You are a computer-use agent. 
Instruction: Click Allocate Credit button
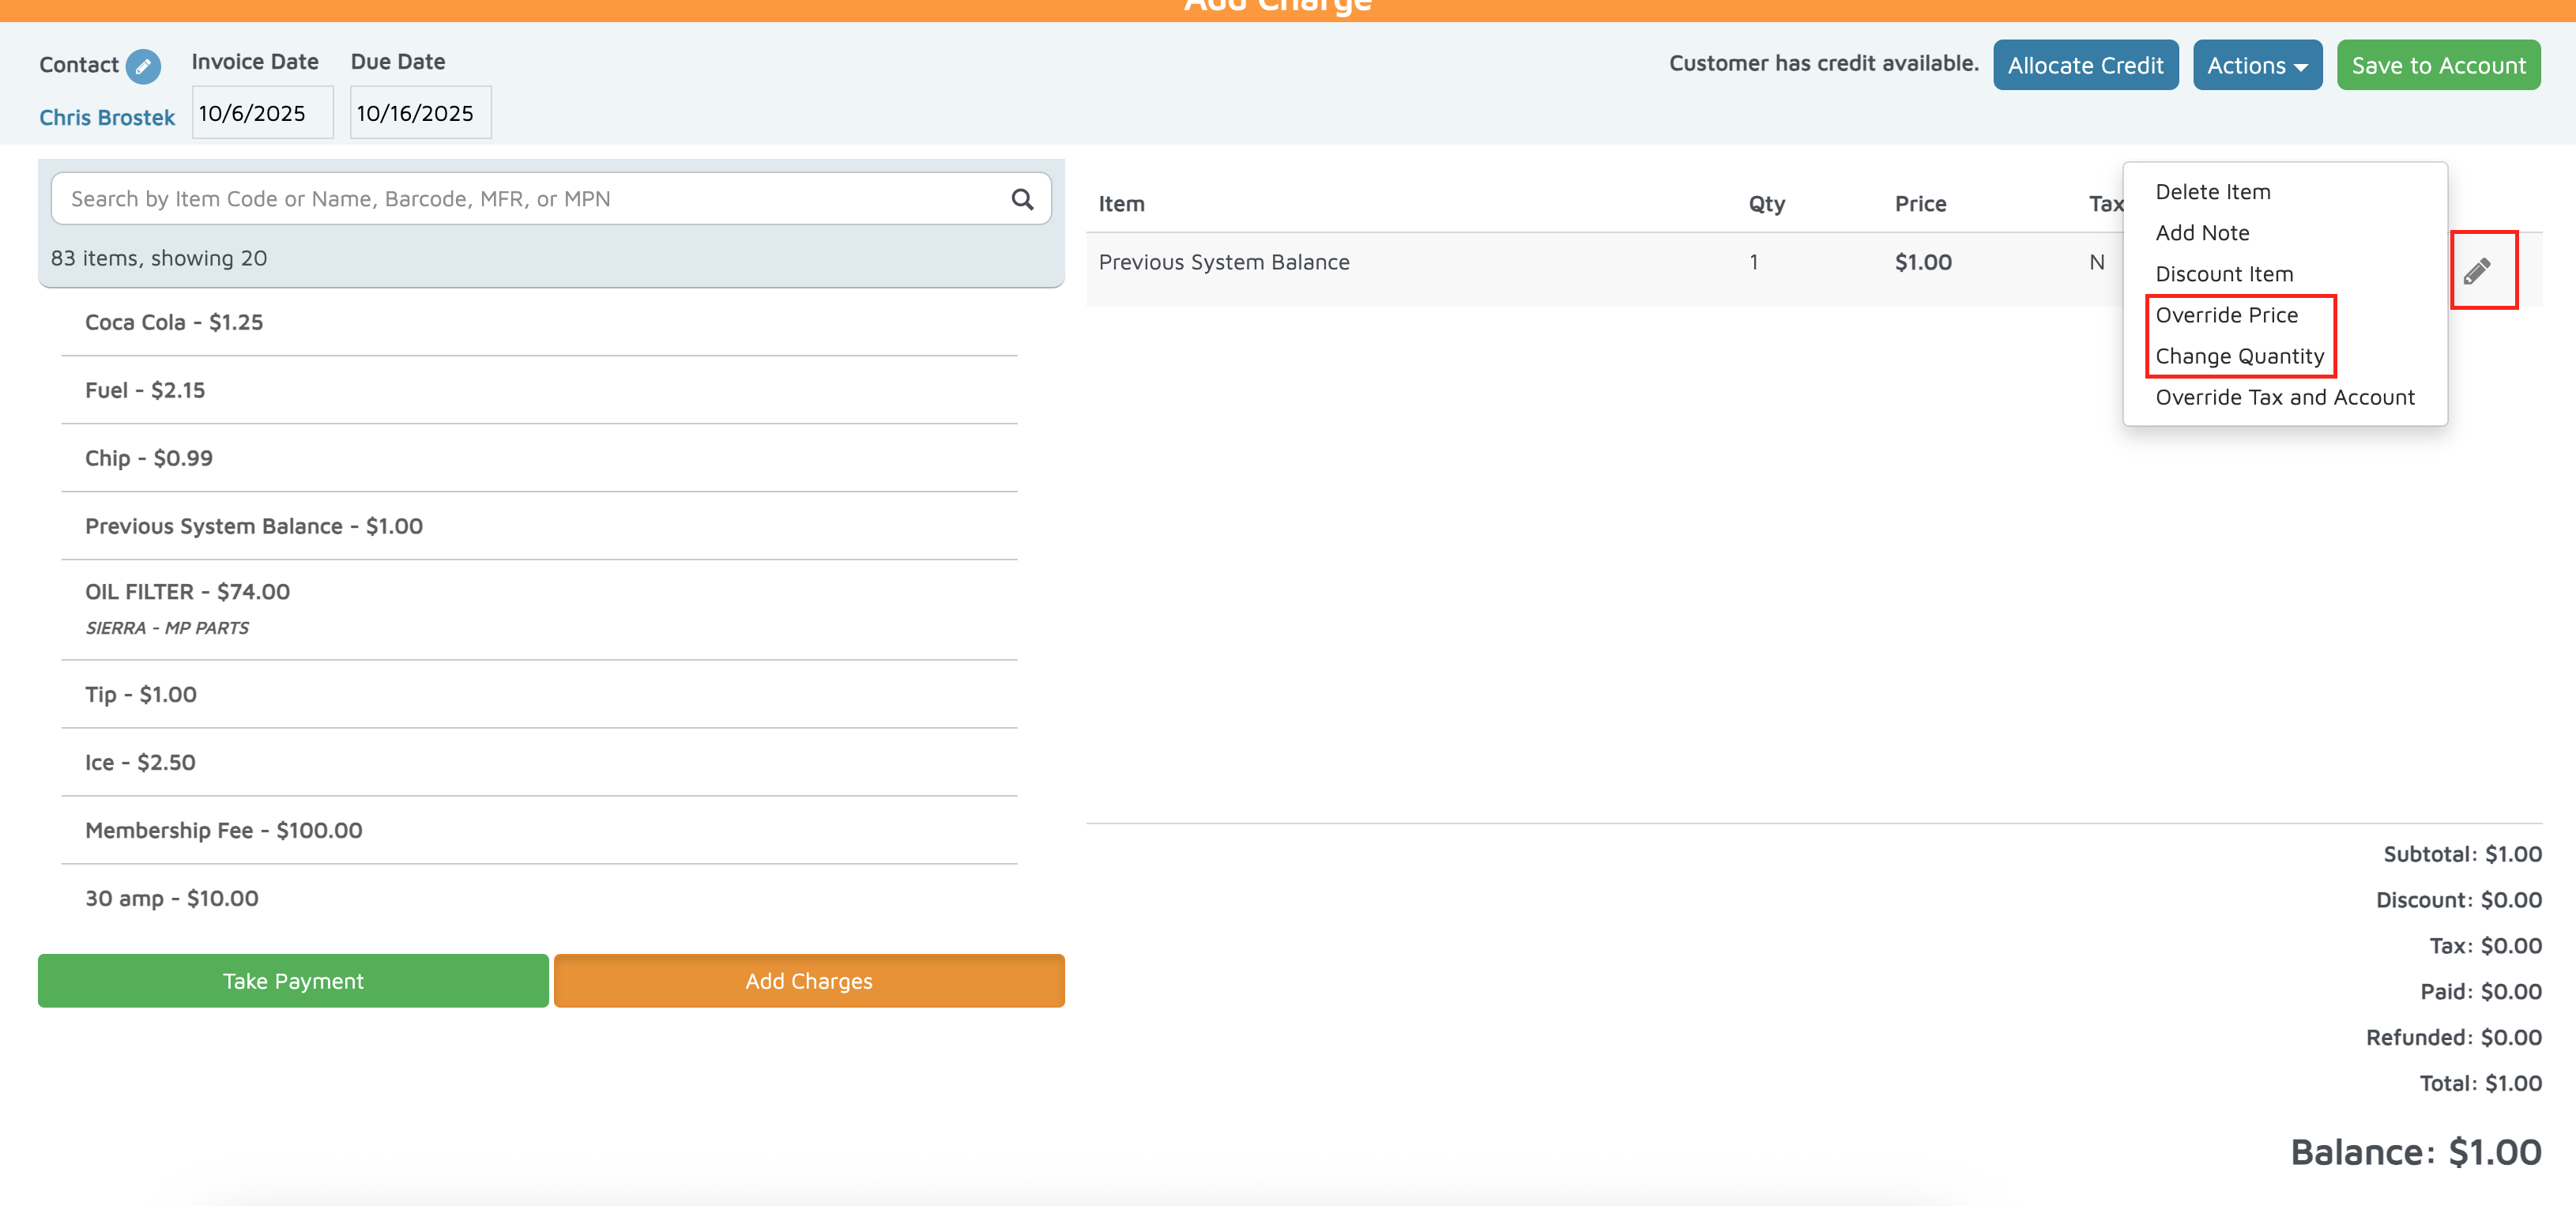(x=2084, y=66)
